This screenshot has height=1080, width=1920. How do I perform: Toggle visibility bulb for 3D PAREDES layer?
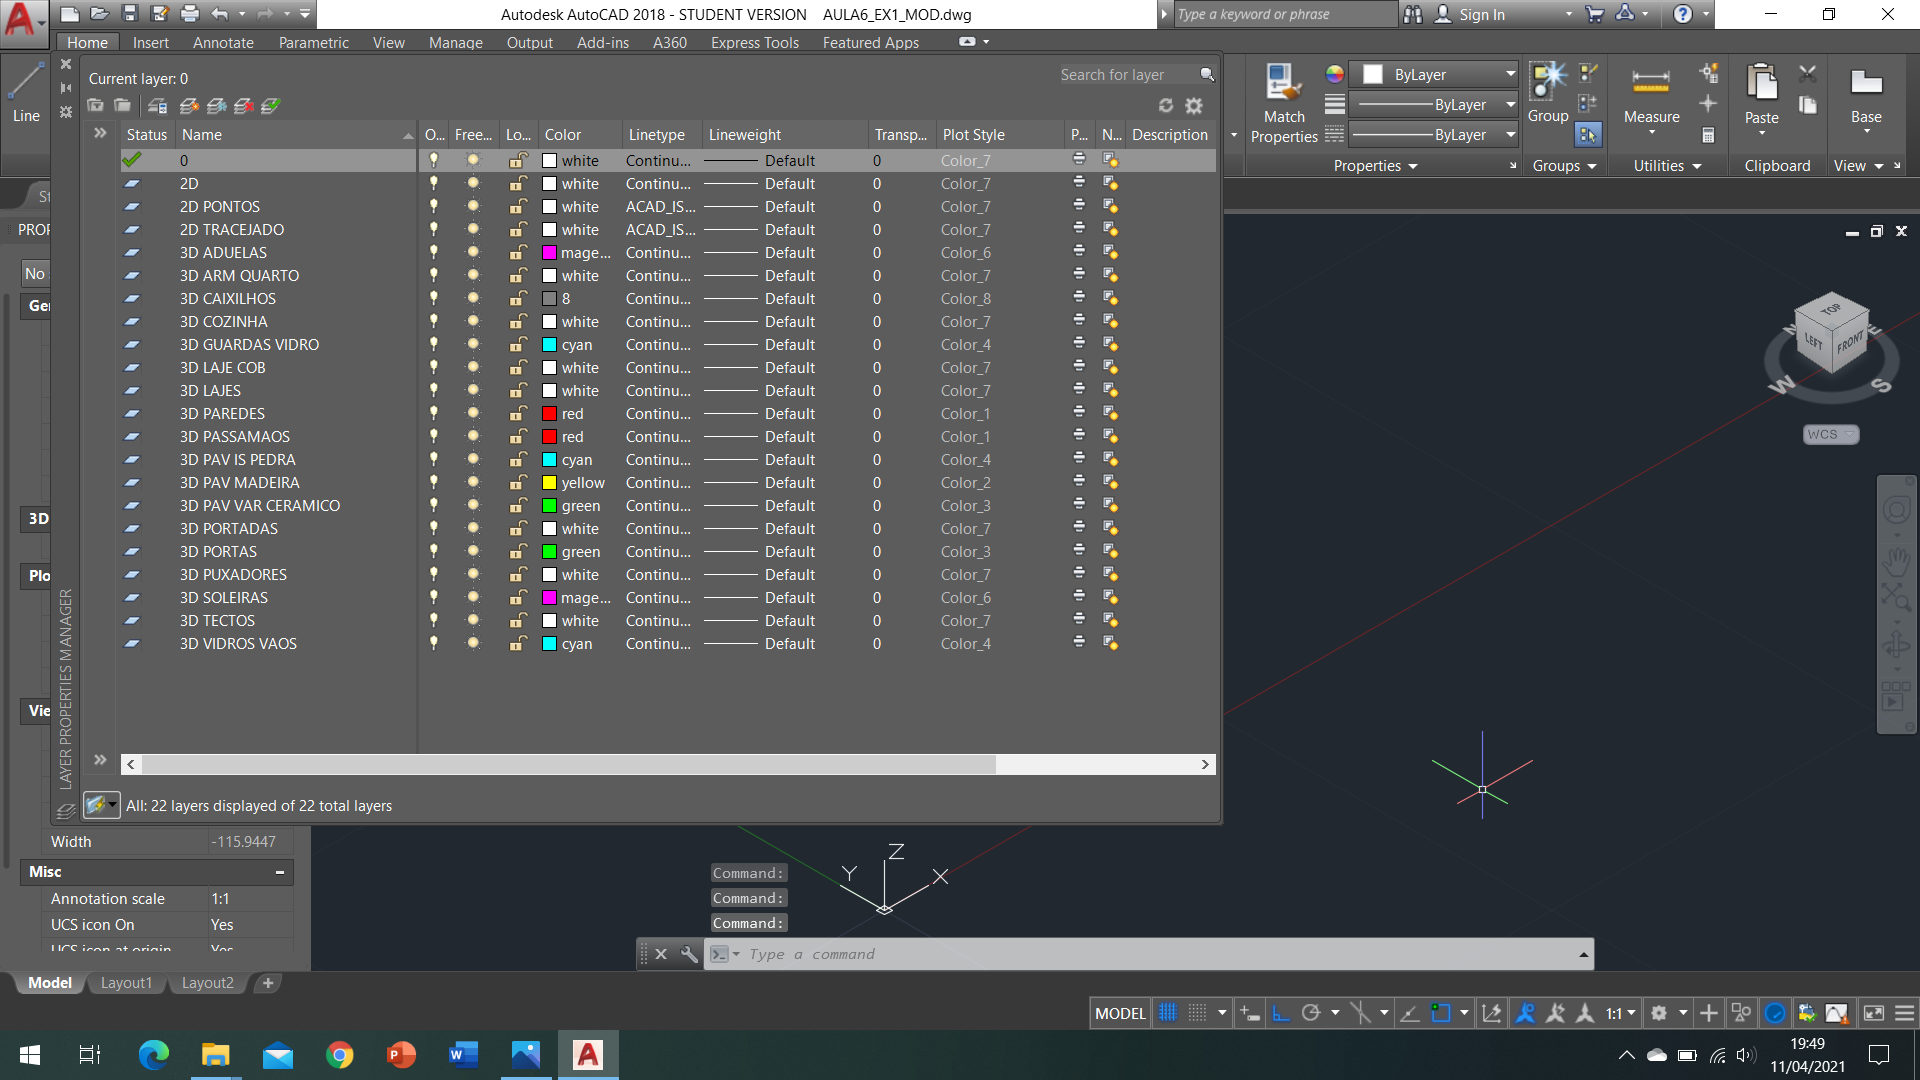[434, 413]
